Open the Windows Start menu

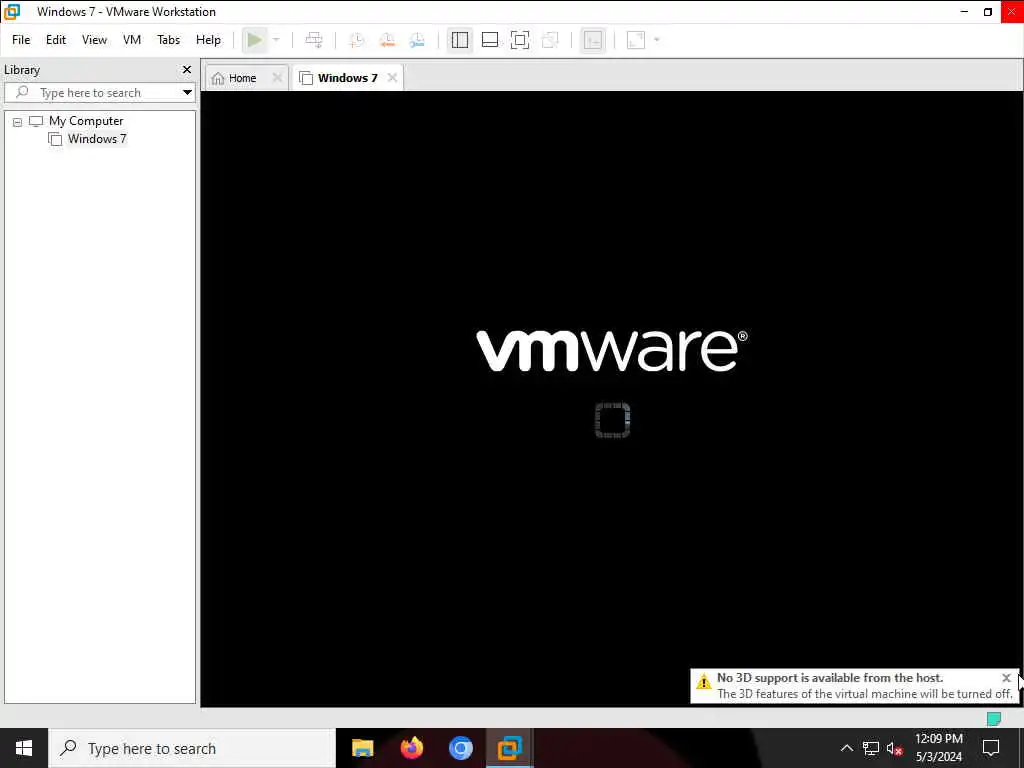pos(24,748)
